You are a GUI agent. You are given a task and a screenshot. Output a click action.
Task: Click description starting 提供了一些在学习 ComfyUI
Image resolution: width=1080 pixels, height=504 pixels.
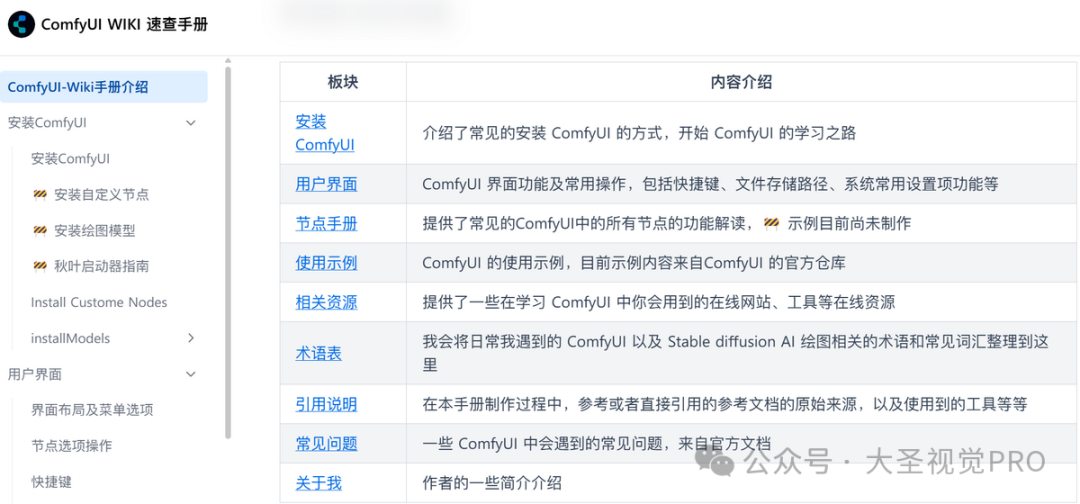click(658, 302)
